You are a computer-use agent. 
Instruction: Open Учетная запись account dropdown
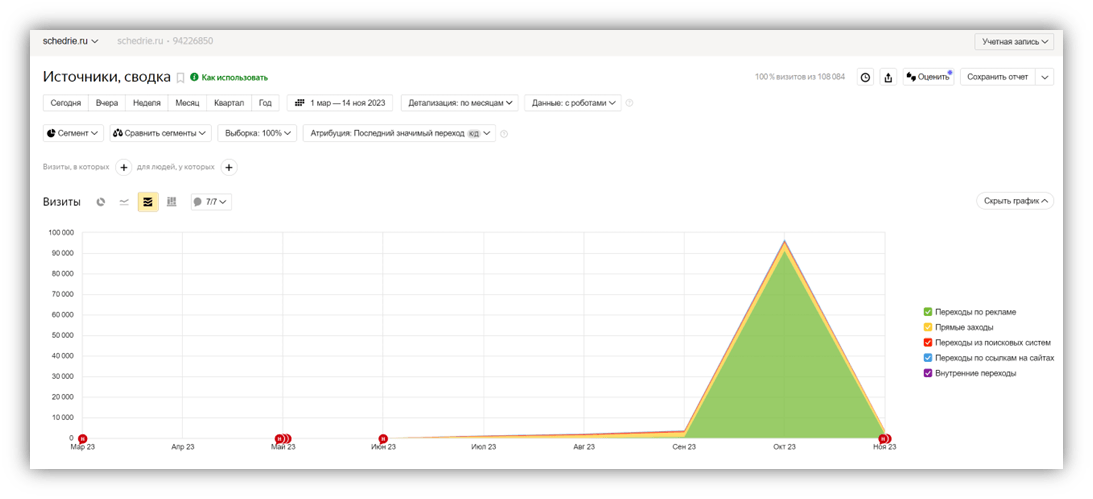(x=1014, y=42)
